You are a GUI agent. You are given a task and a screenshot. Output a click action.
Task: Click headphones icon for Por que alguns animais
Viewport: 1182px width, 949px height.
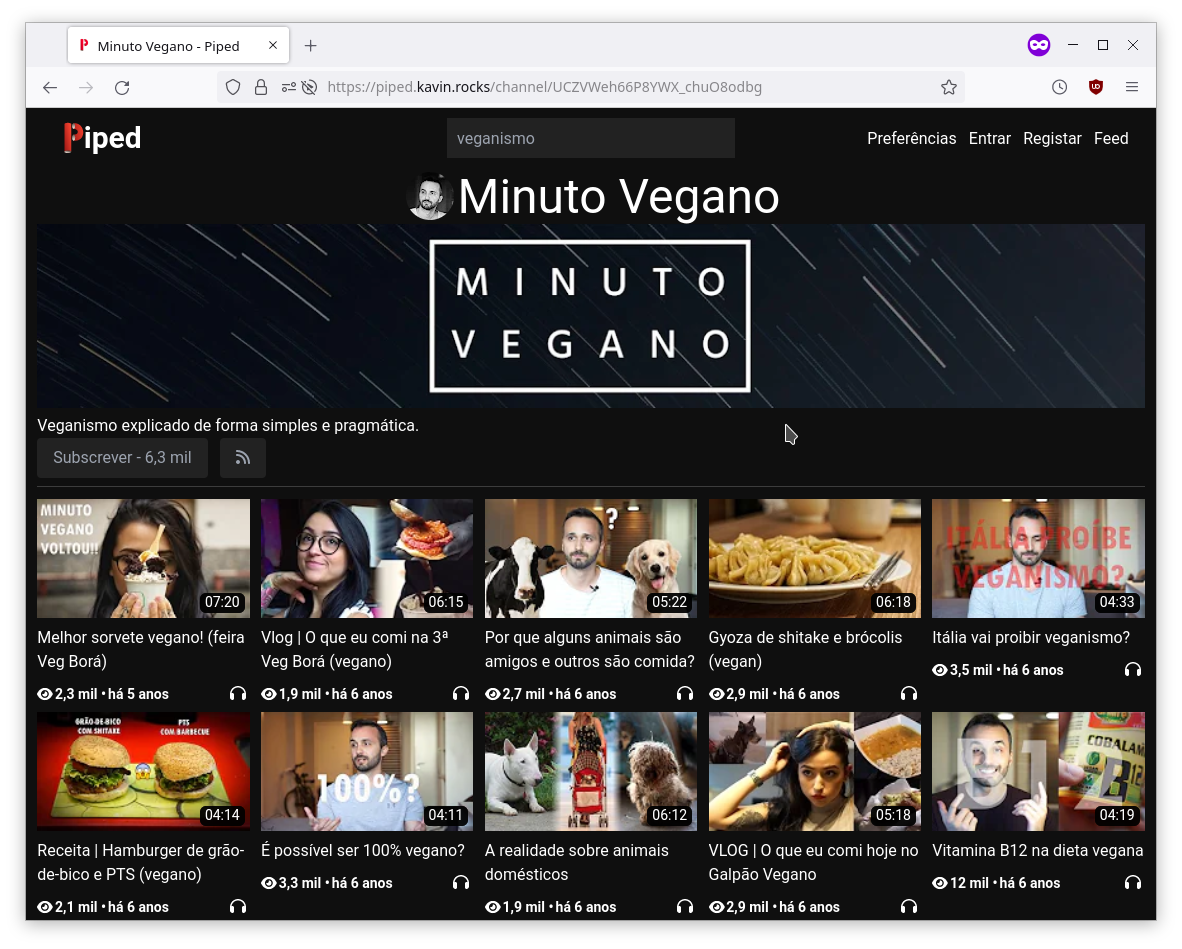point(685,693)
